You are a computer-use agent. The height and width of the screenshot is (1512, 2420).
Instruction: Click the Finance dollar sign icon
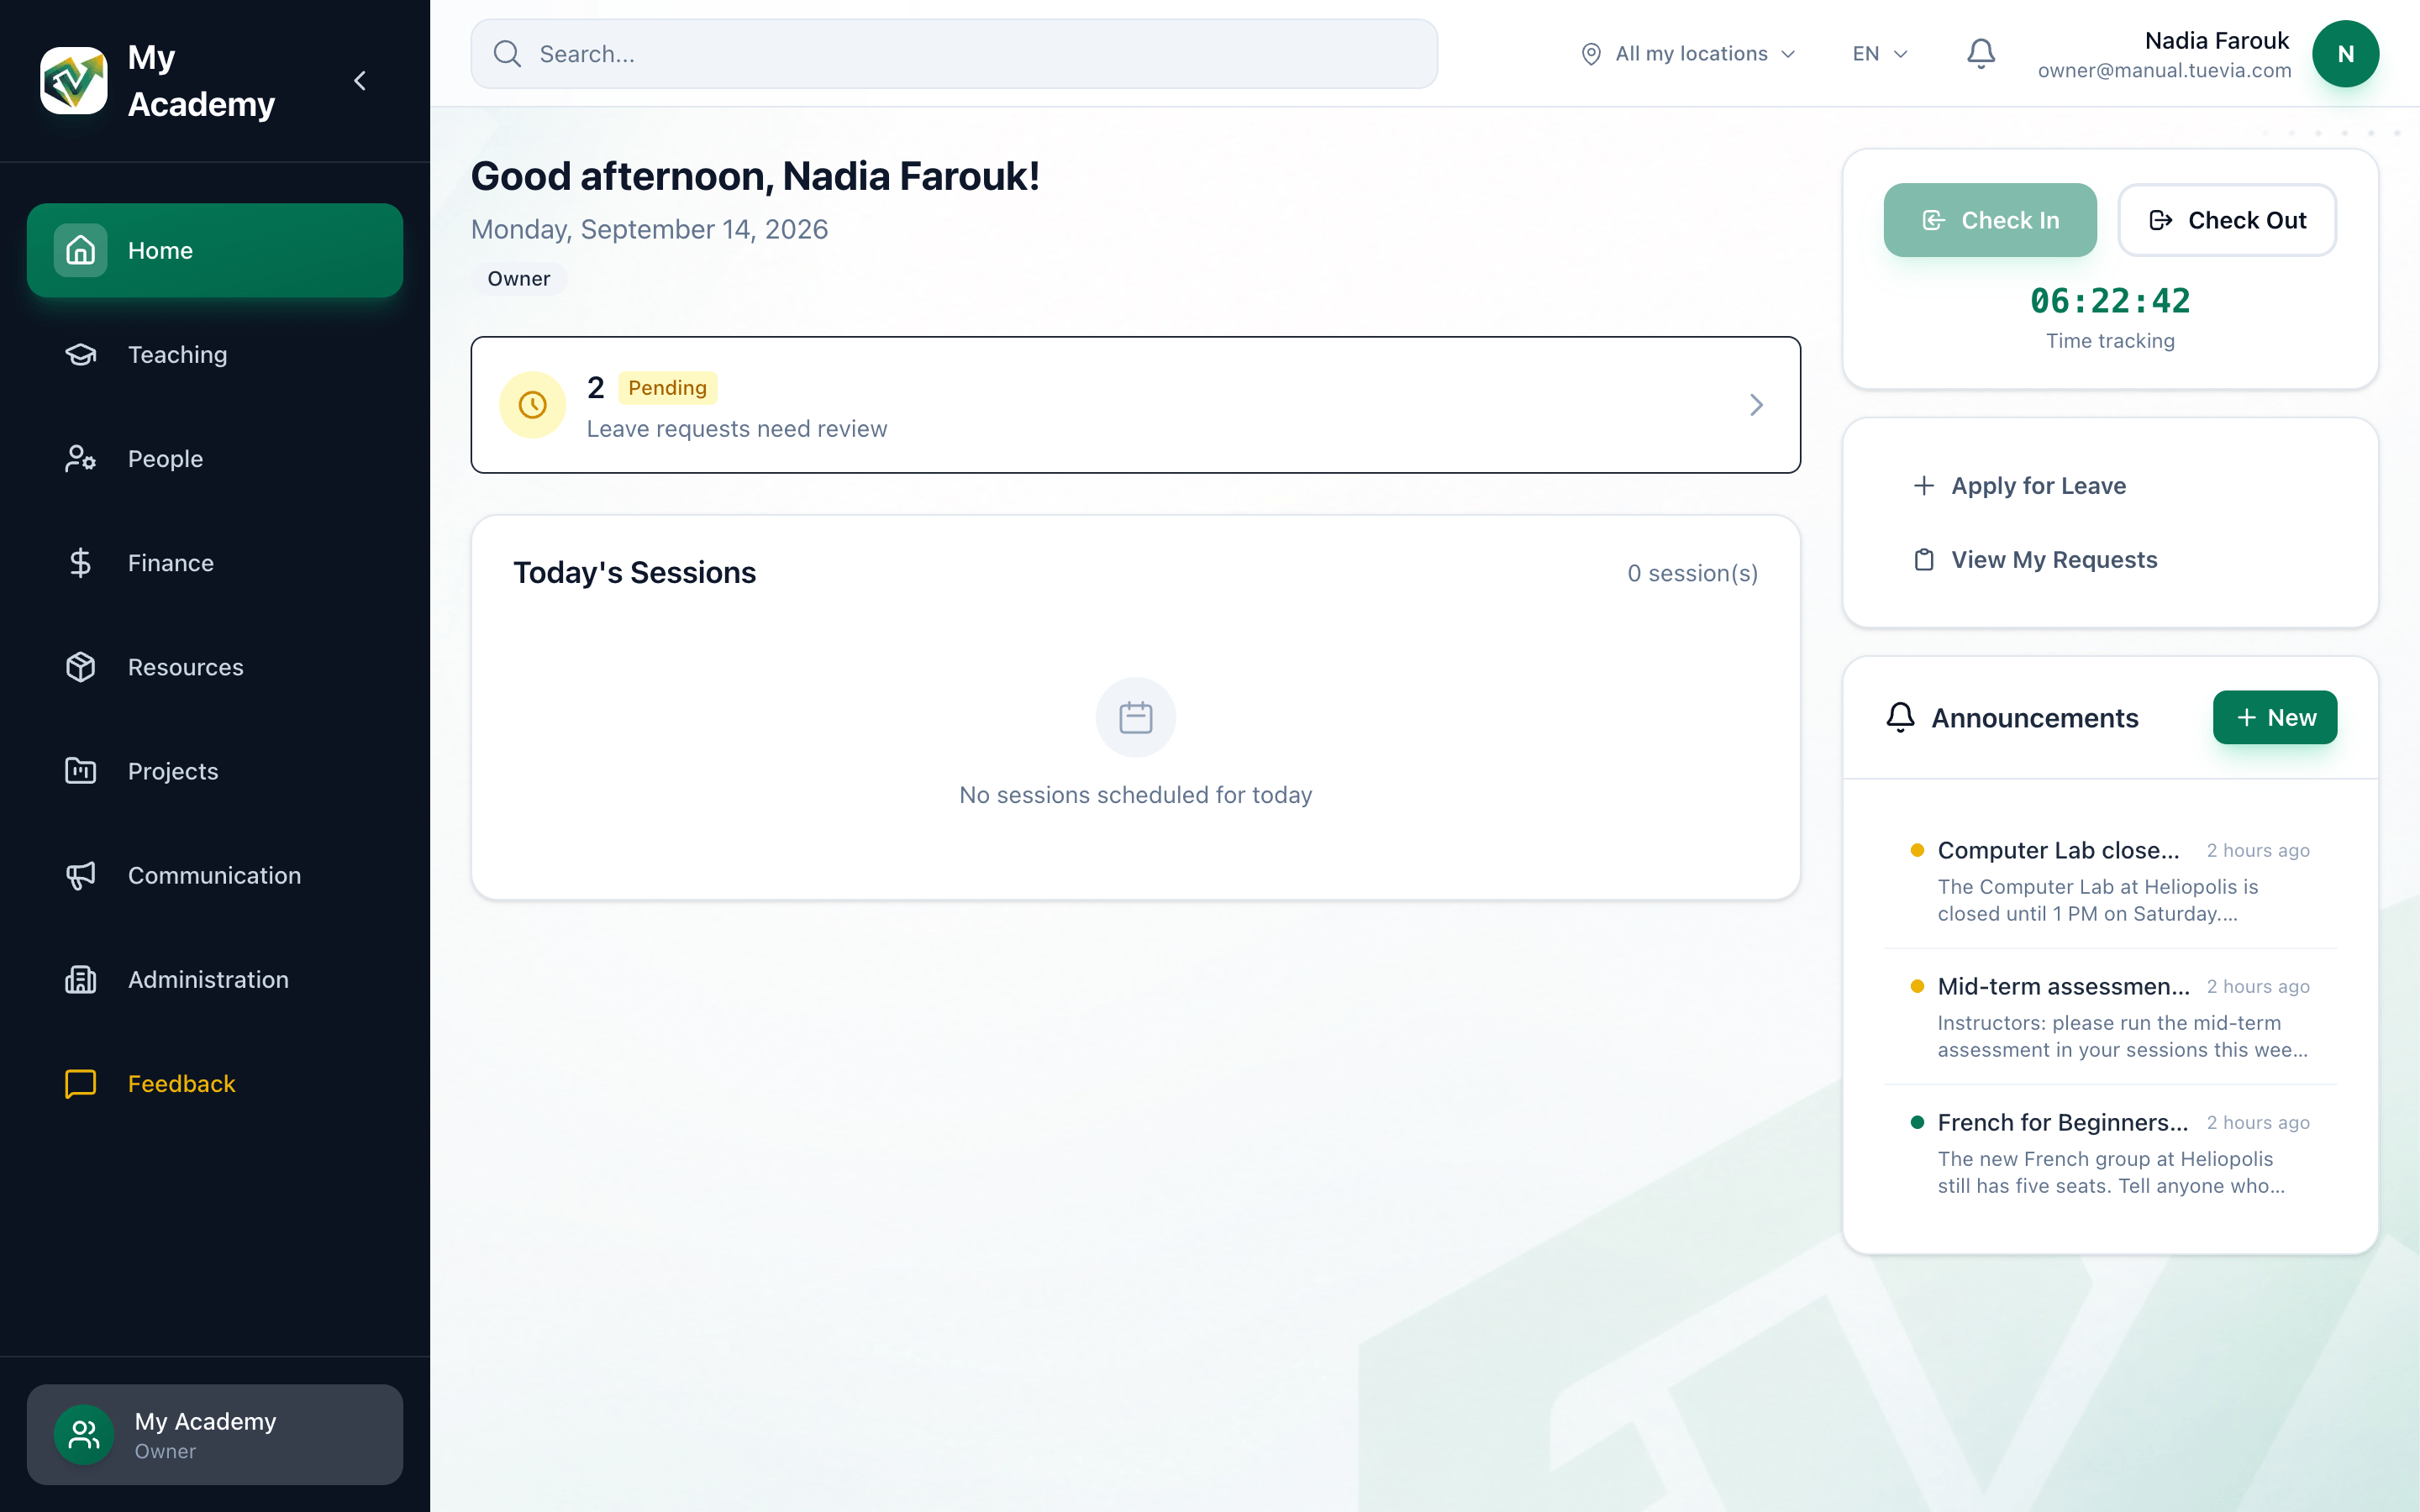click(80, 562)
